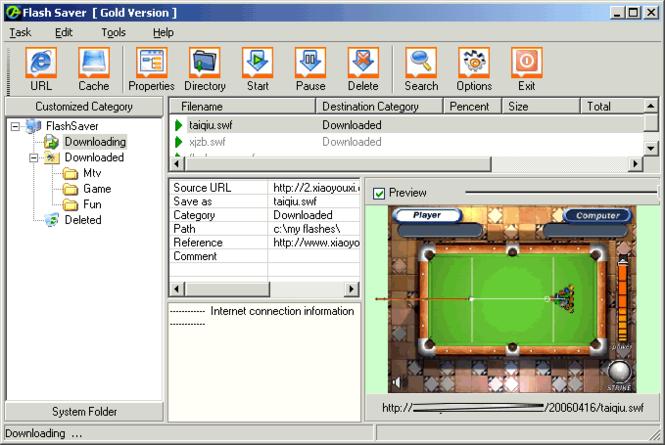This screenshot has height=445, width=665.
Task: Sort list by Total column
Action: coord(612,106)
